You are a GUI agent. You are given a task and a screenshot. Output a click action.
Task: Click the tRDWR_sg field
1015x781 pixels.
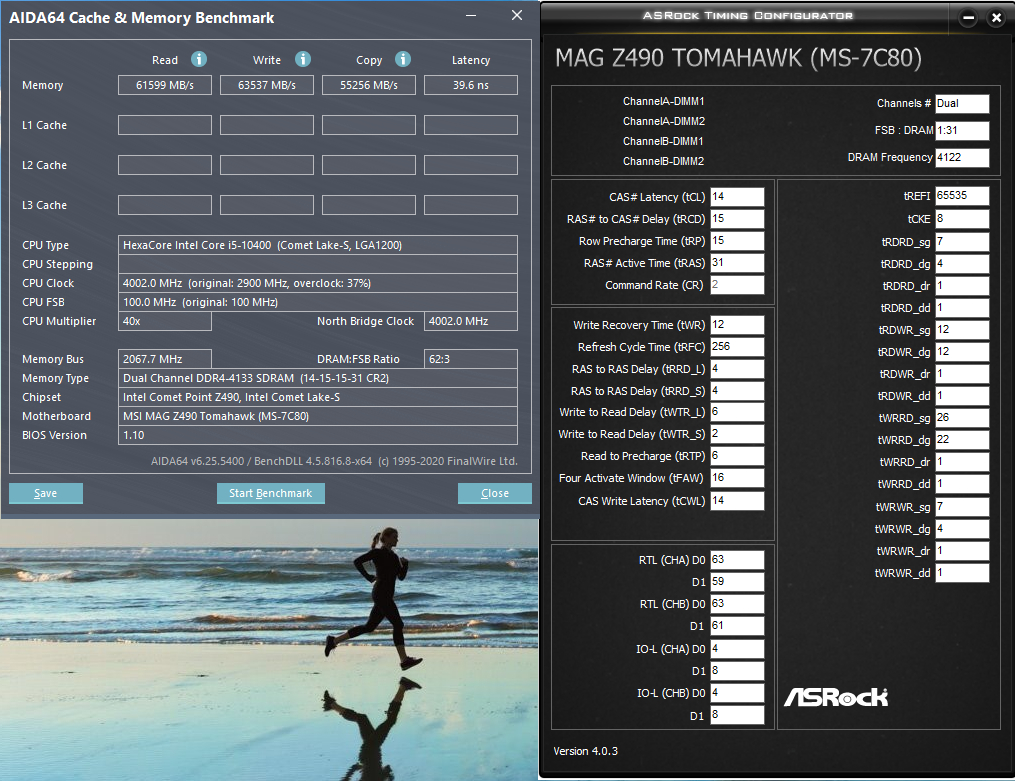[962, 330]
